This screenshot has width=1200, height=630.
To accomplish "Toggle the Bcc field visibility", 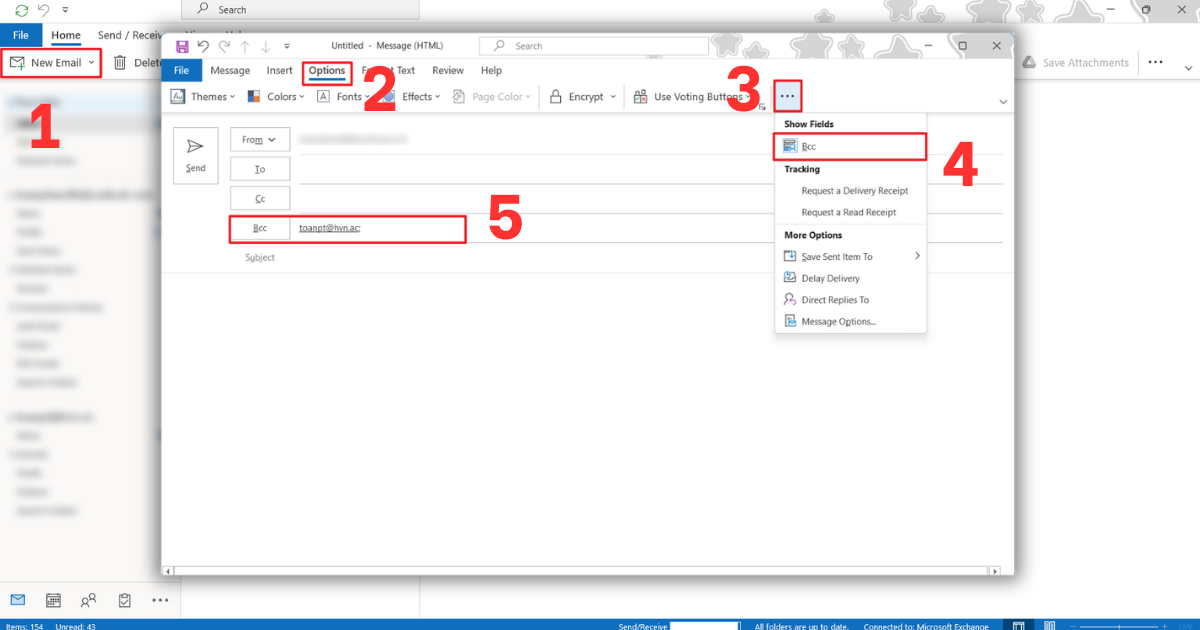I will (849, 146).
